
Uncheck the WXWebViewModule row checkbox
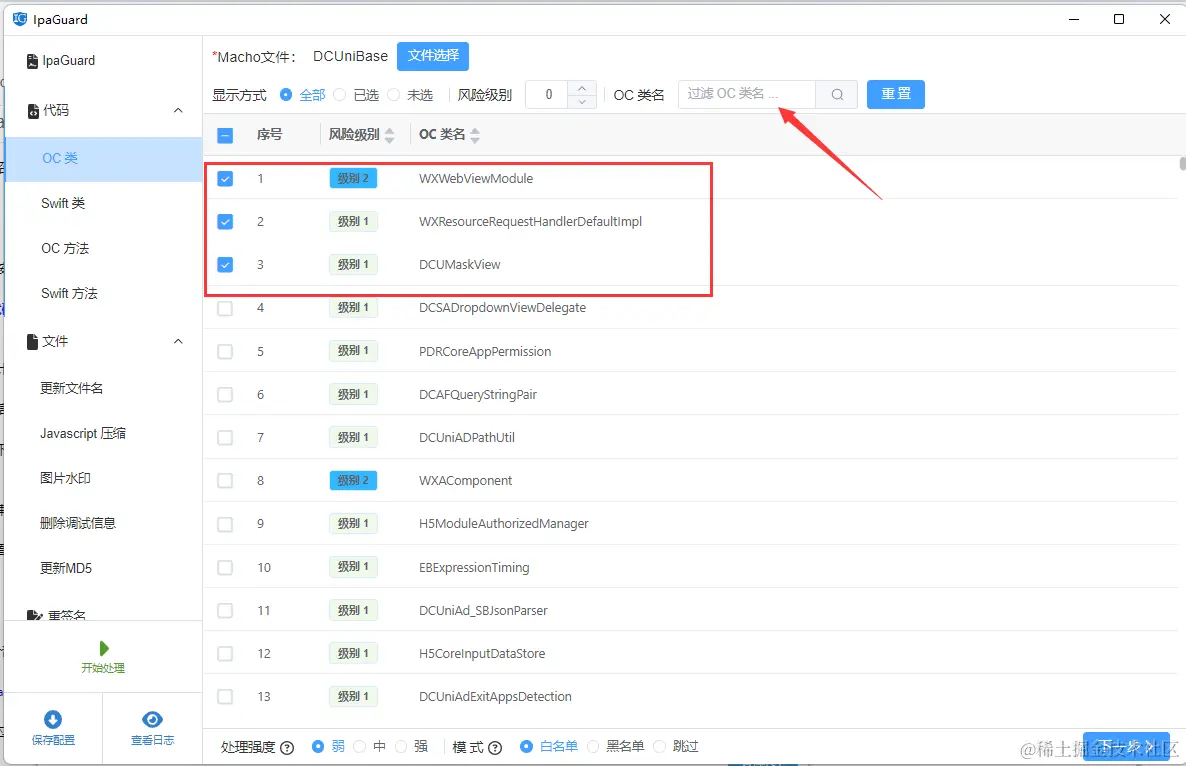pos(225,178)
